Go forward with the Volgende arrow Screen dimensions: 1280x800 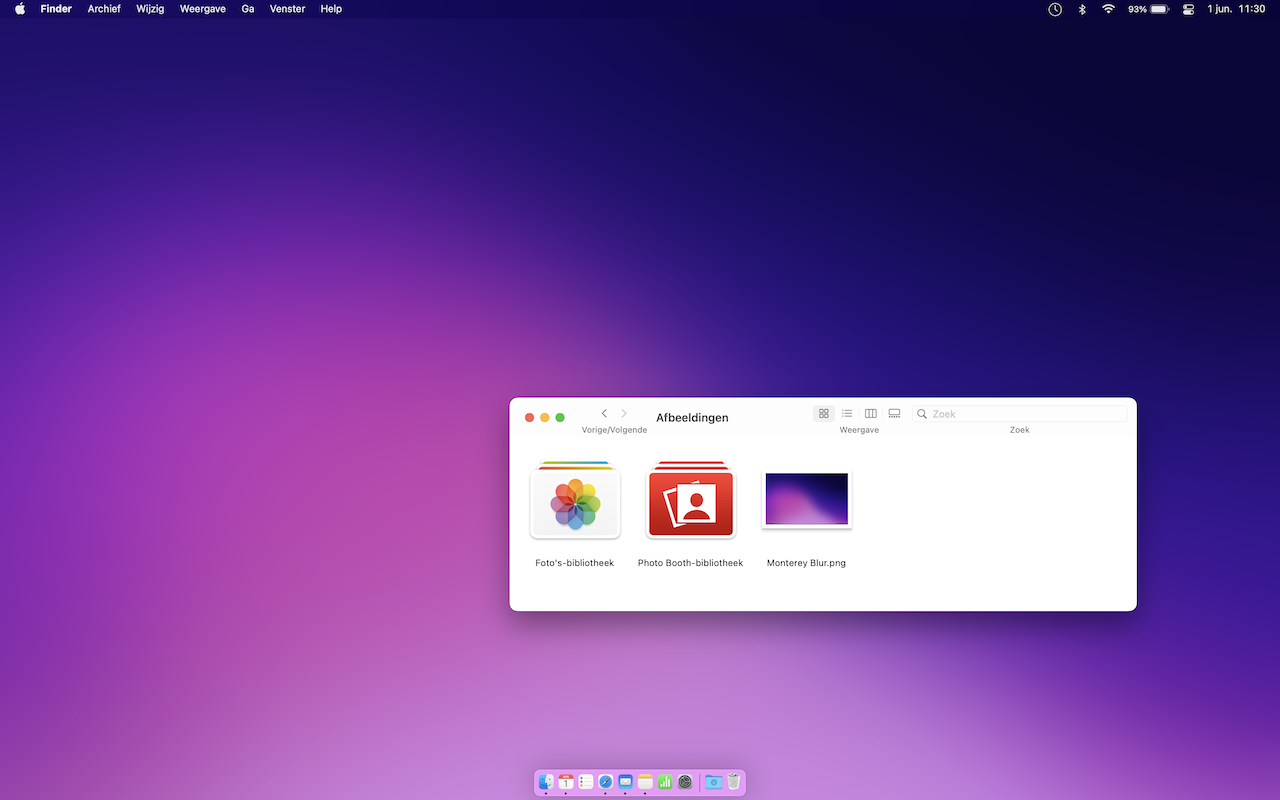tap(624, 413)
